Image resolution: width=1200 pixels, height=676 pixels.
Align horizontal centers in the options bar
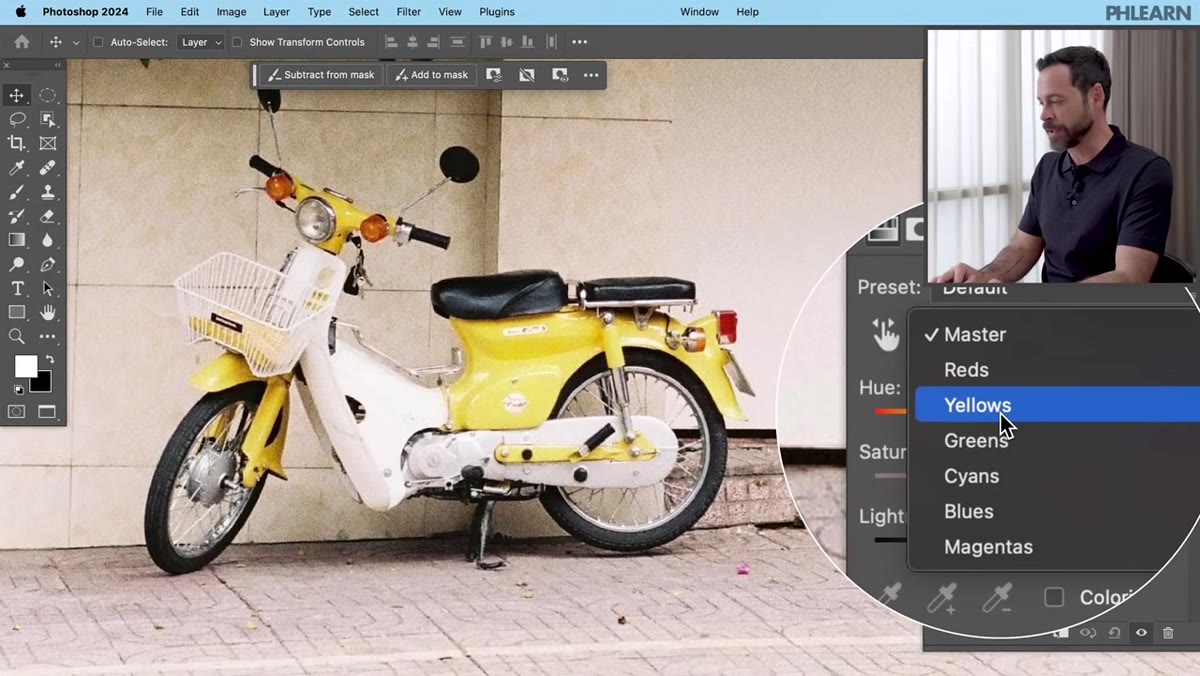pyautogui.click(x=412, y=42)
